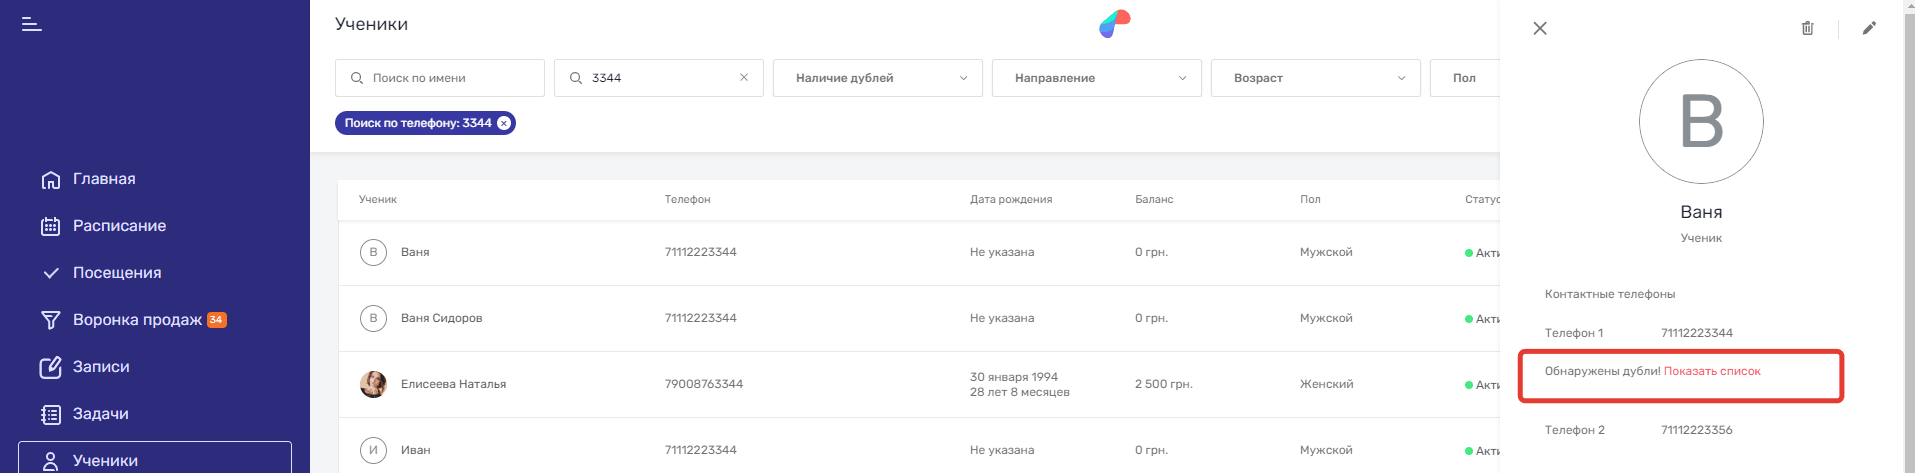Delete student using trash icon
Screen dimensions: 1915x473
[1807, 29]
